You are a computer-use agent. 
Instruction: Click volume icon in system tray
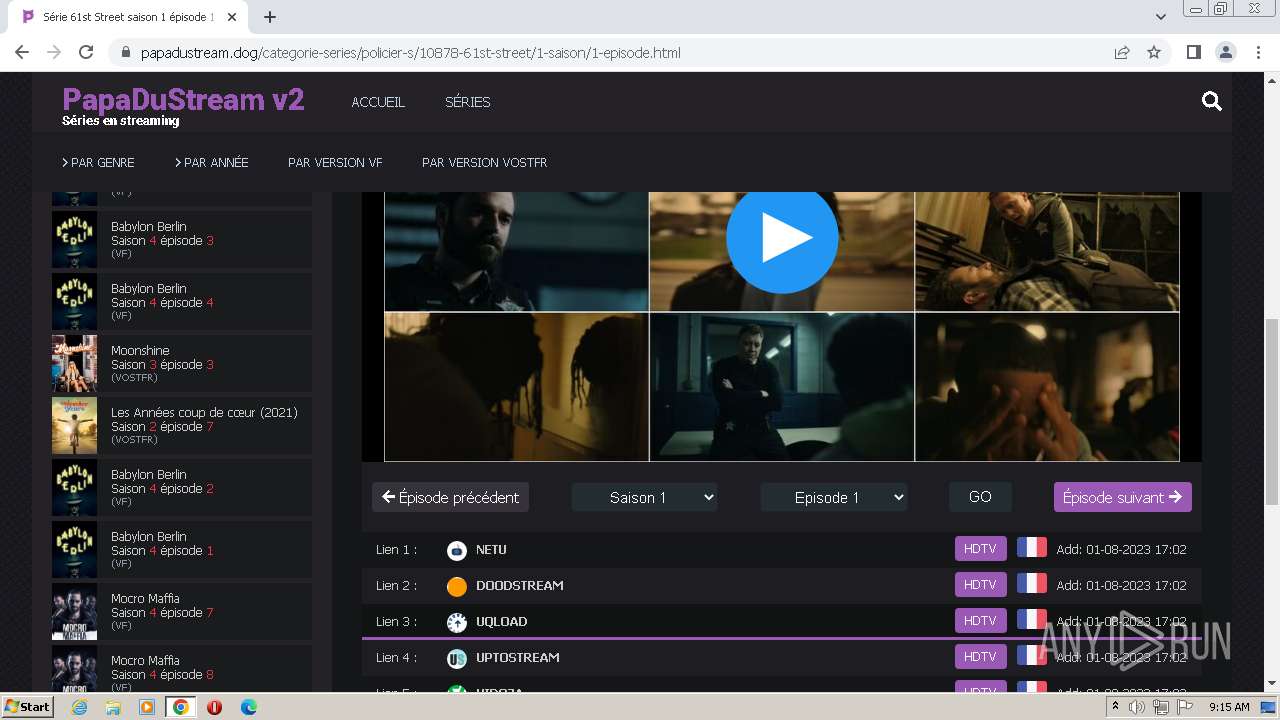point(1137,707)
